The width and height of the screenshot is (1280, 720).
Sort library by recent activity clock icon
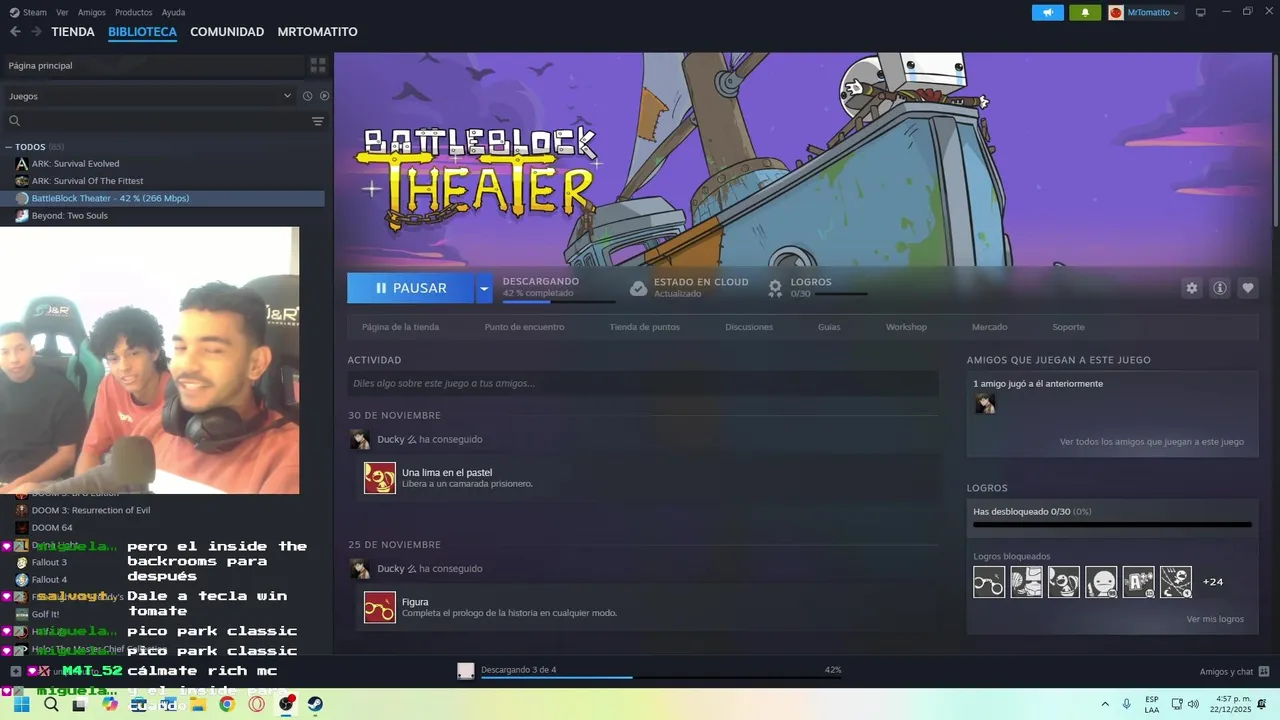point(308,96)
